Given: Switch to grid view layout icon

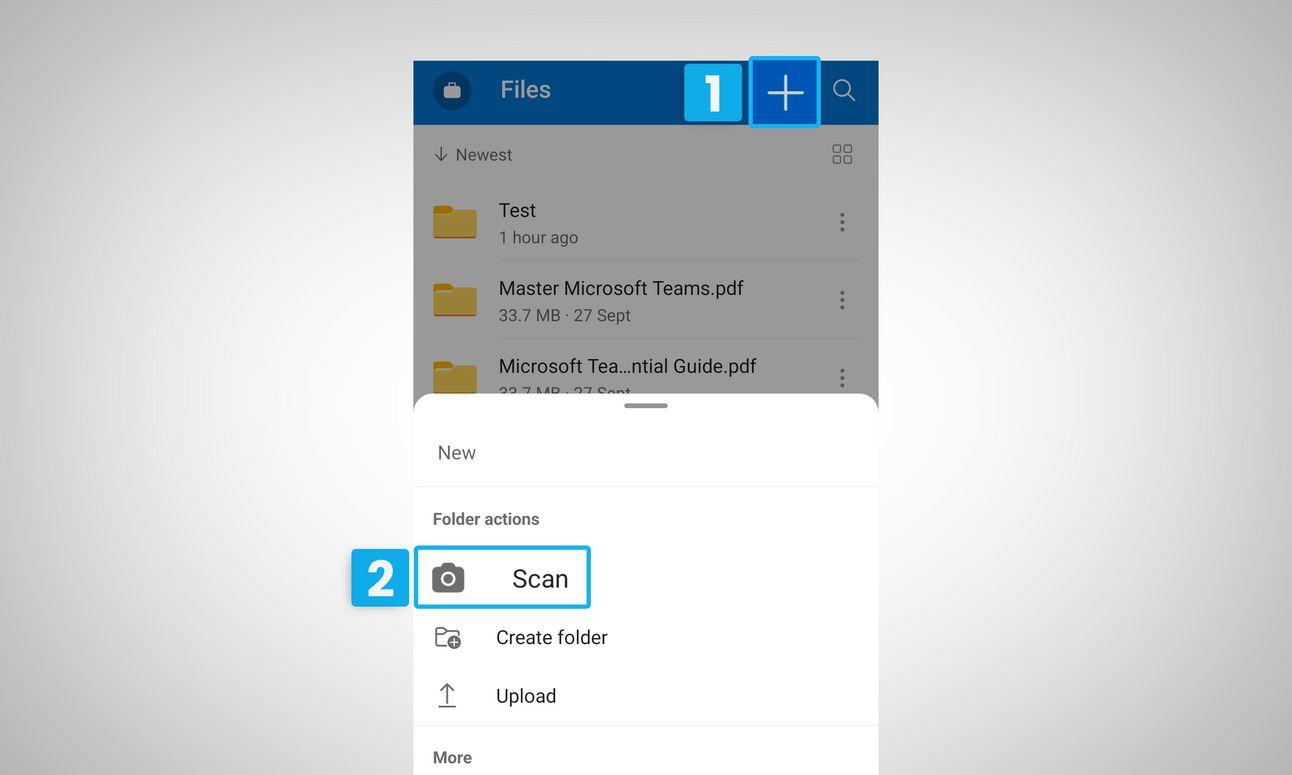Looking at the screenshot, I should (842, 154).
